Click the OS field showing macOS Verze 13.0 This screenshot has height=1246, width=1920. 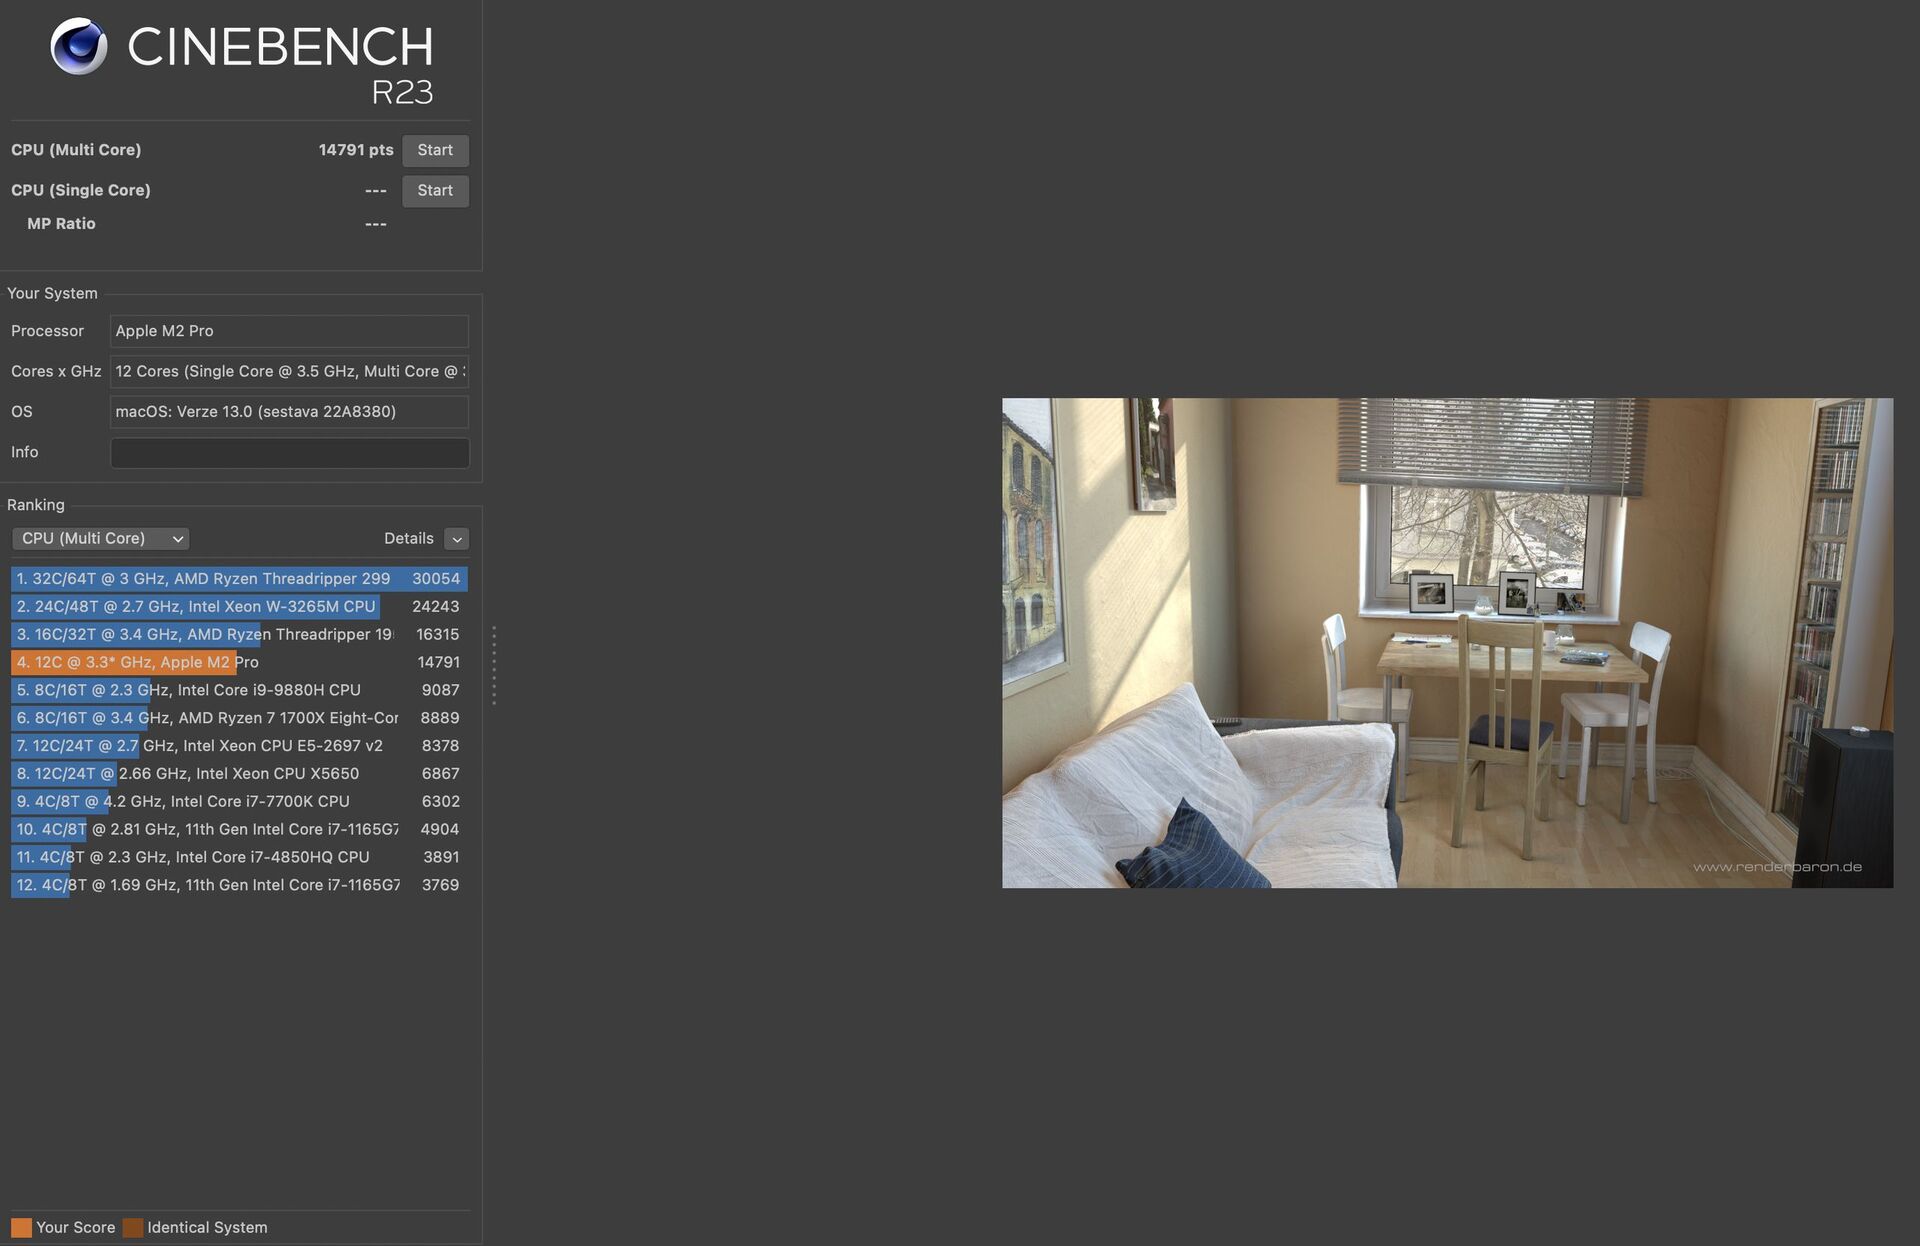click(x=288, y=411)
